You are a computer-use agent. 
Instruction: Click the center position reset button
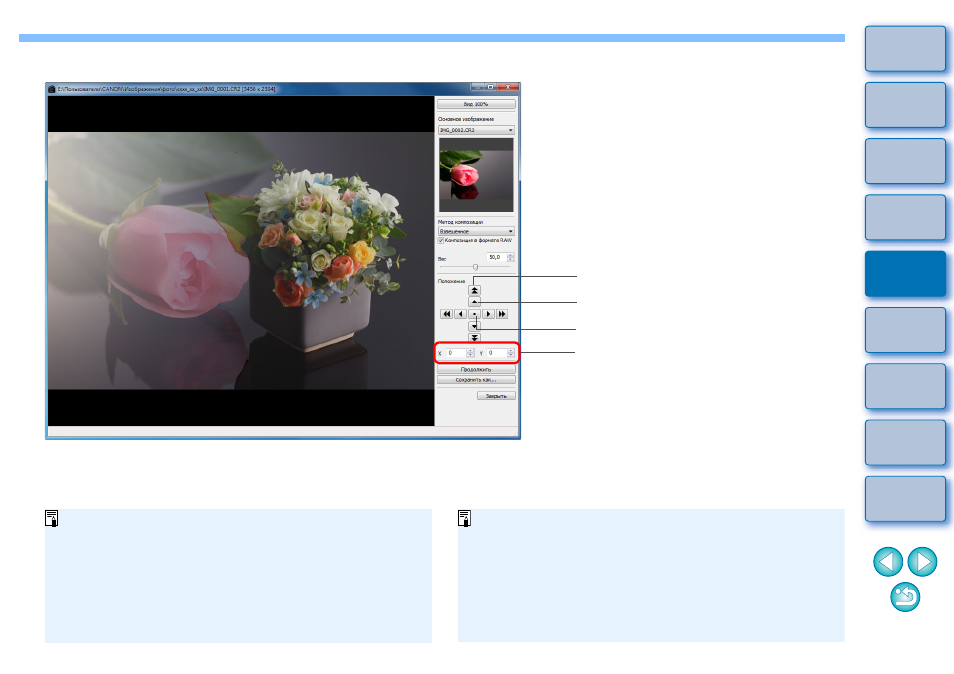[x=475, y=314]
